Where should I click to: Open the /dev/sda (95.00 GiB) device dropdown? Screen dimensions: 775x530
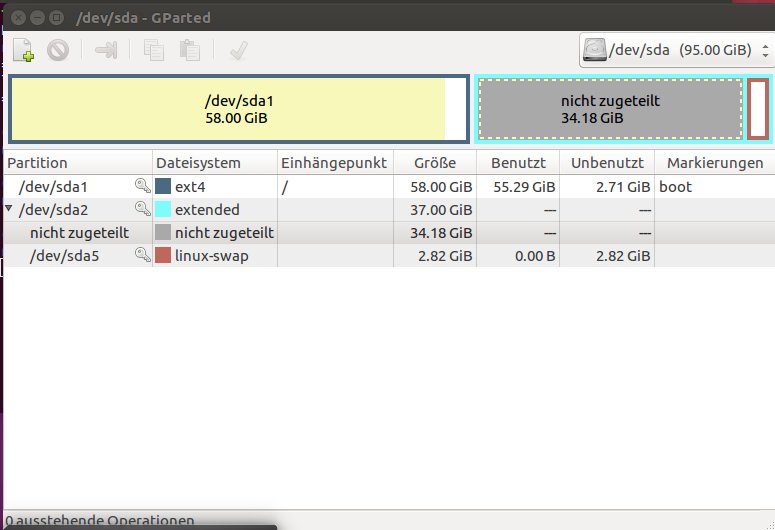tap(676, 50)
